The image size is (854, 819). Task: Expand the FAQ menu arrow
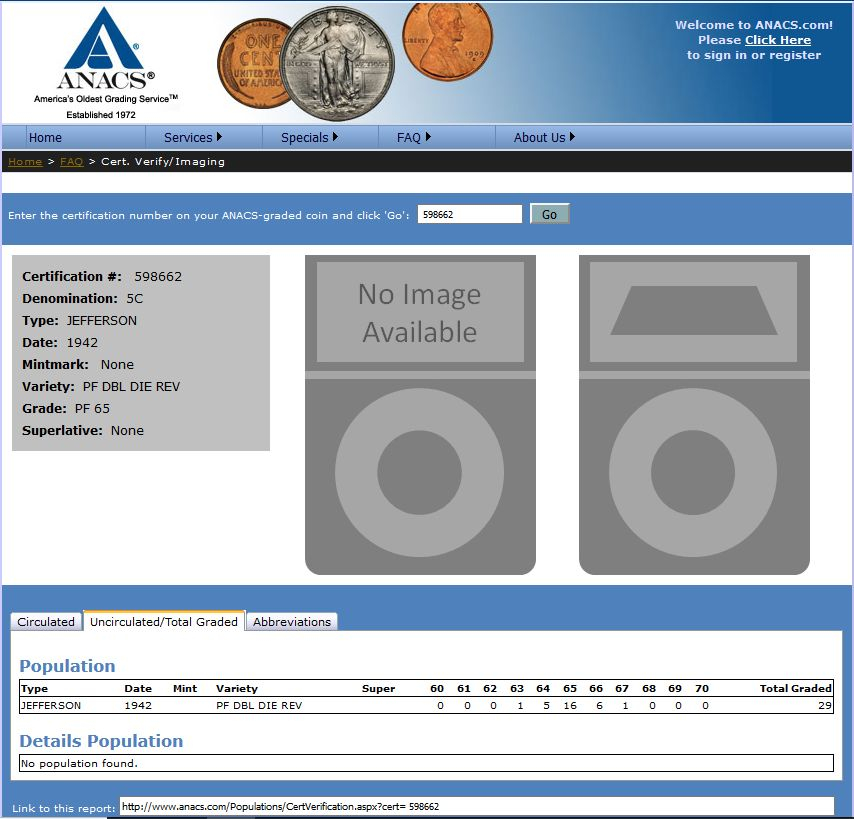click(428, 137)
